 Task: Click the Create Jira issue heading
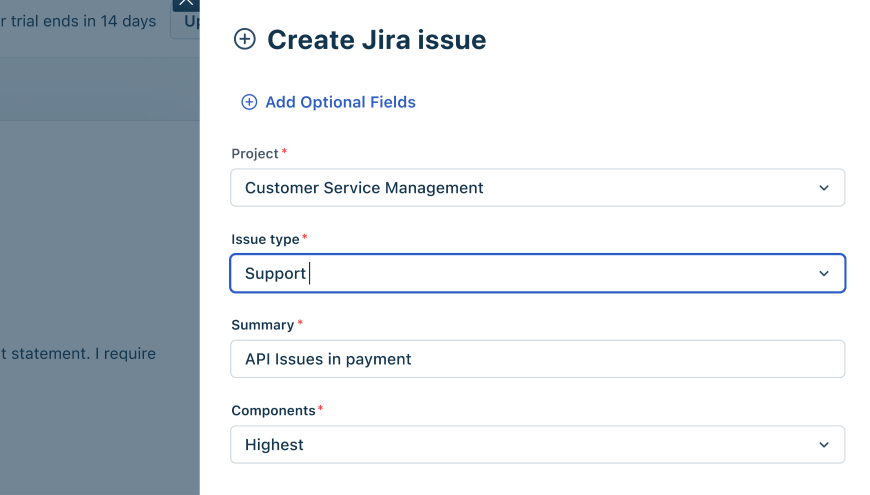376,40
